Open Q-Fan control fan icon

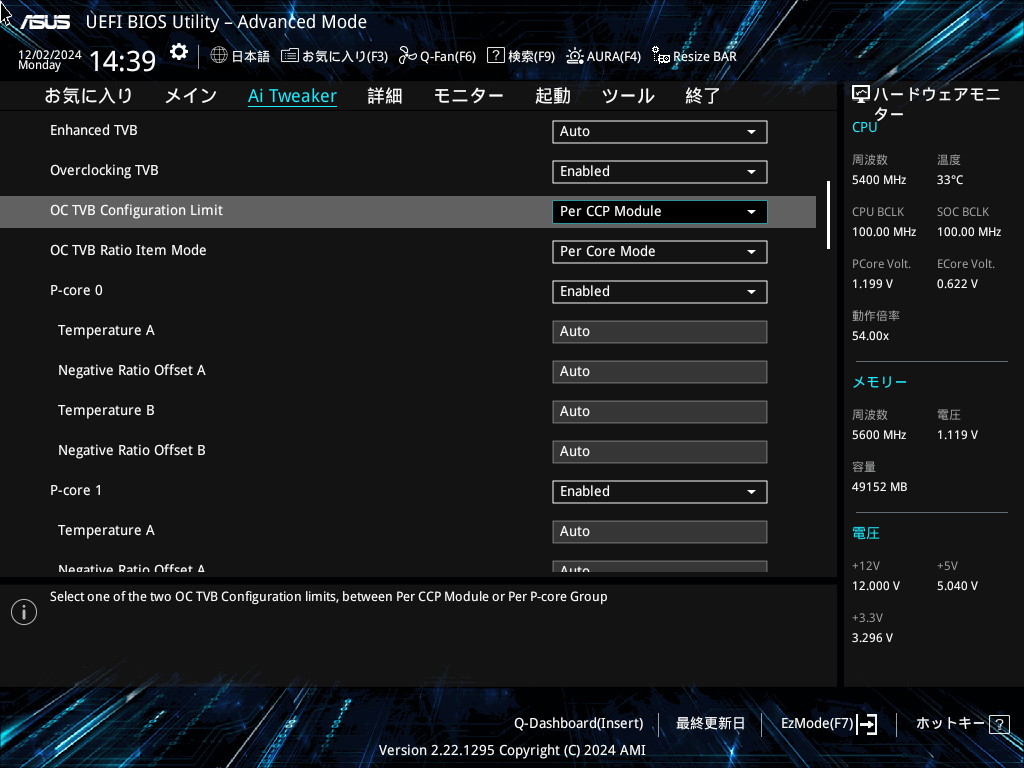408,56
